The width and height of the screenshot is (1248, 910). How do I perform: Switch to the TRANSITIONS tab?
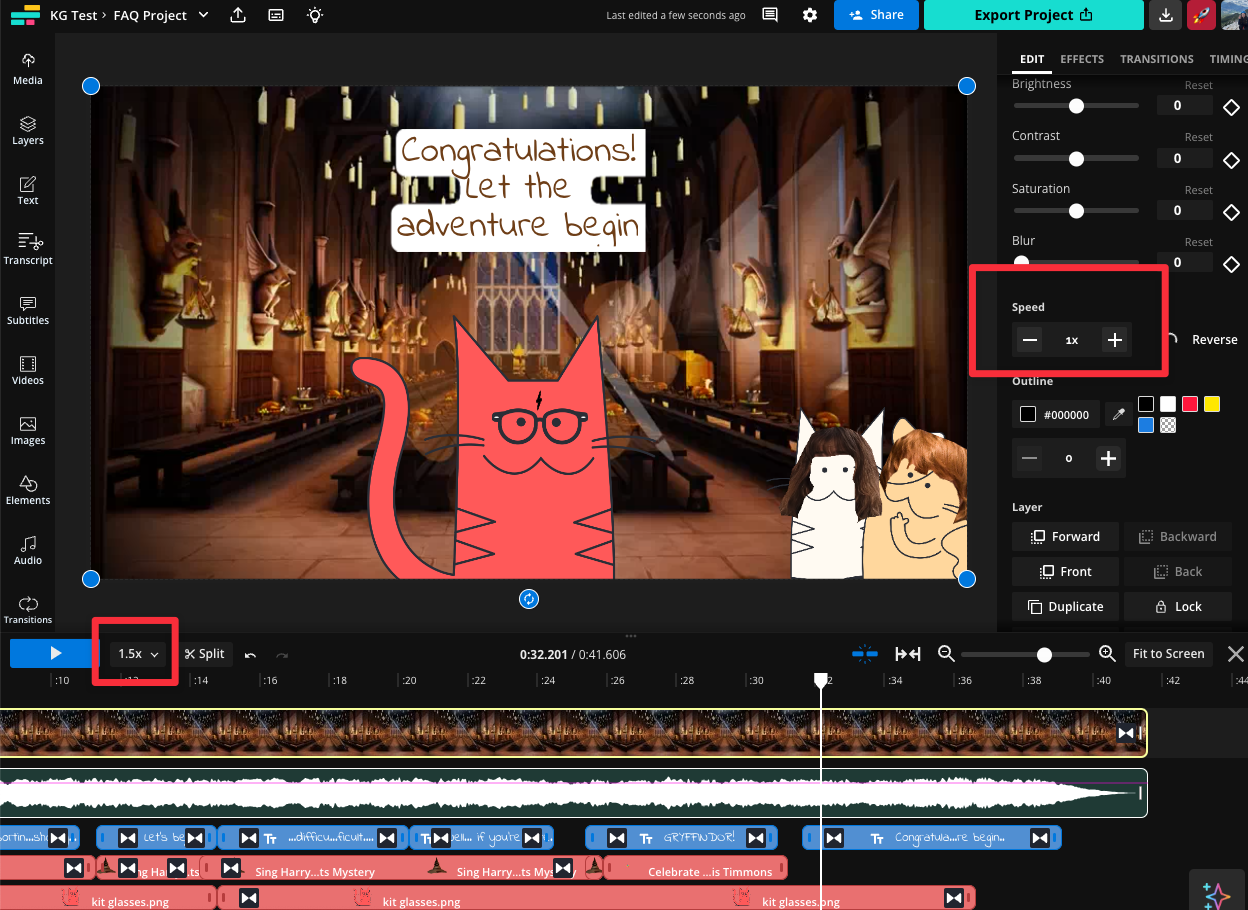click(1156, 59)
